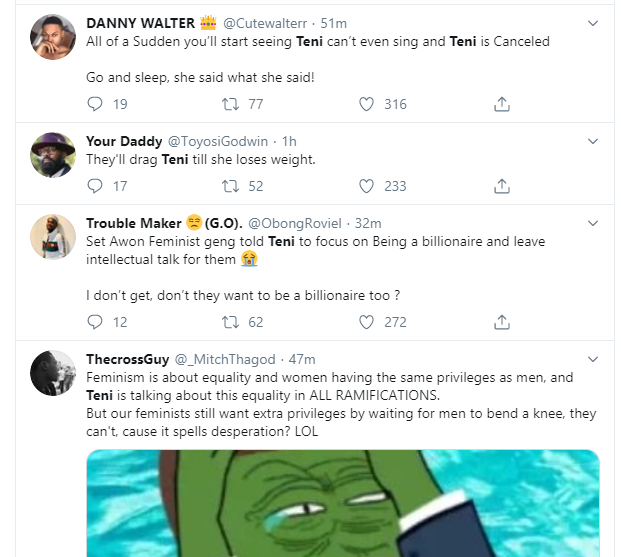Reply to Trouble Maker's tweet

click(x=96, y=322)
